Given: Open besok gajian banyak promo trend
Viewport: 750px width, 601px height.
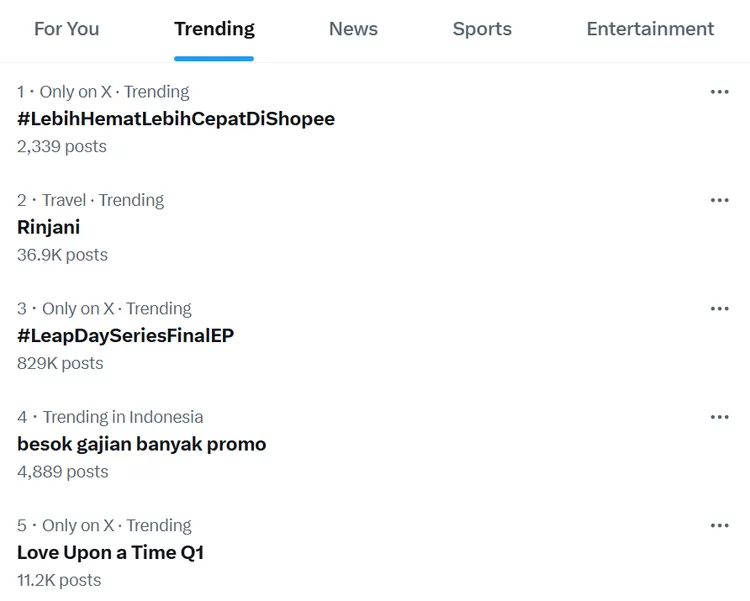Looking at the screenshot, I should point(141,444).
